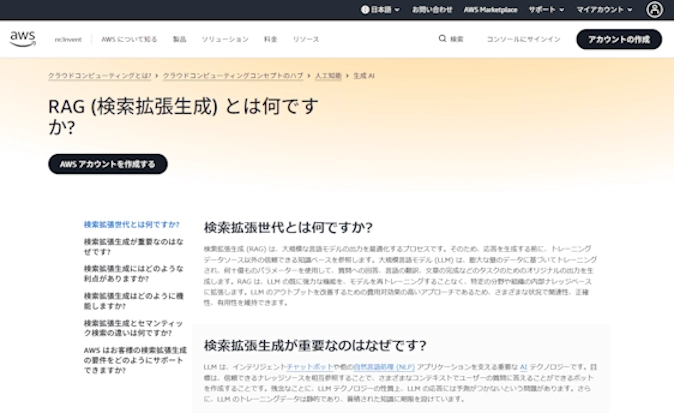Viewport: 674px width, 413px height.
Task: Open AWS Marketplace link
Action: pos(490,9)
